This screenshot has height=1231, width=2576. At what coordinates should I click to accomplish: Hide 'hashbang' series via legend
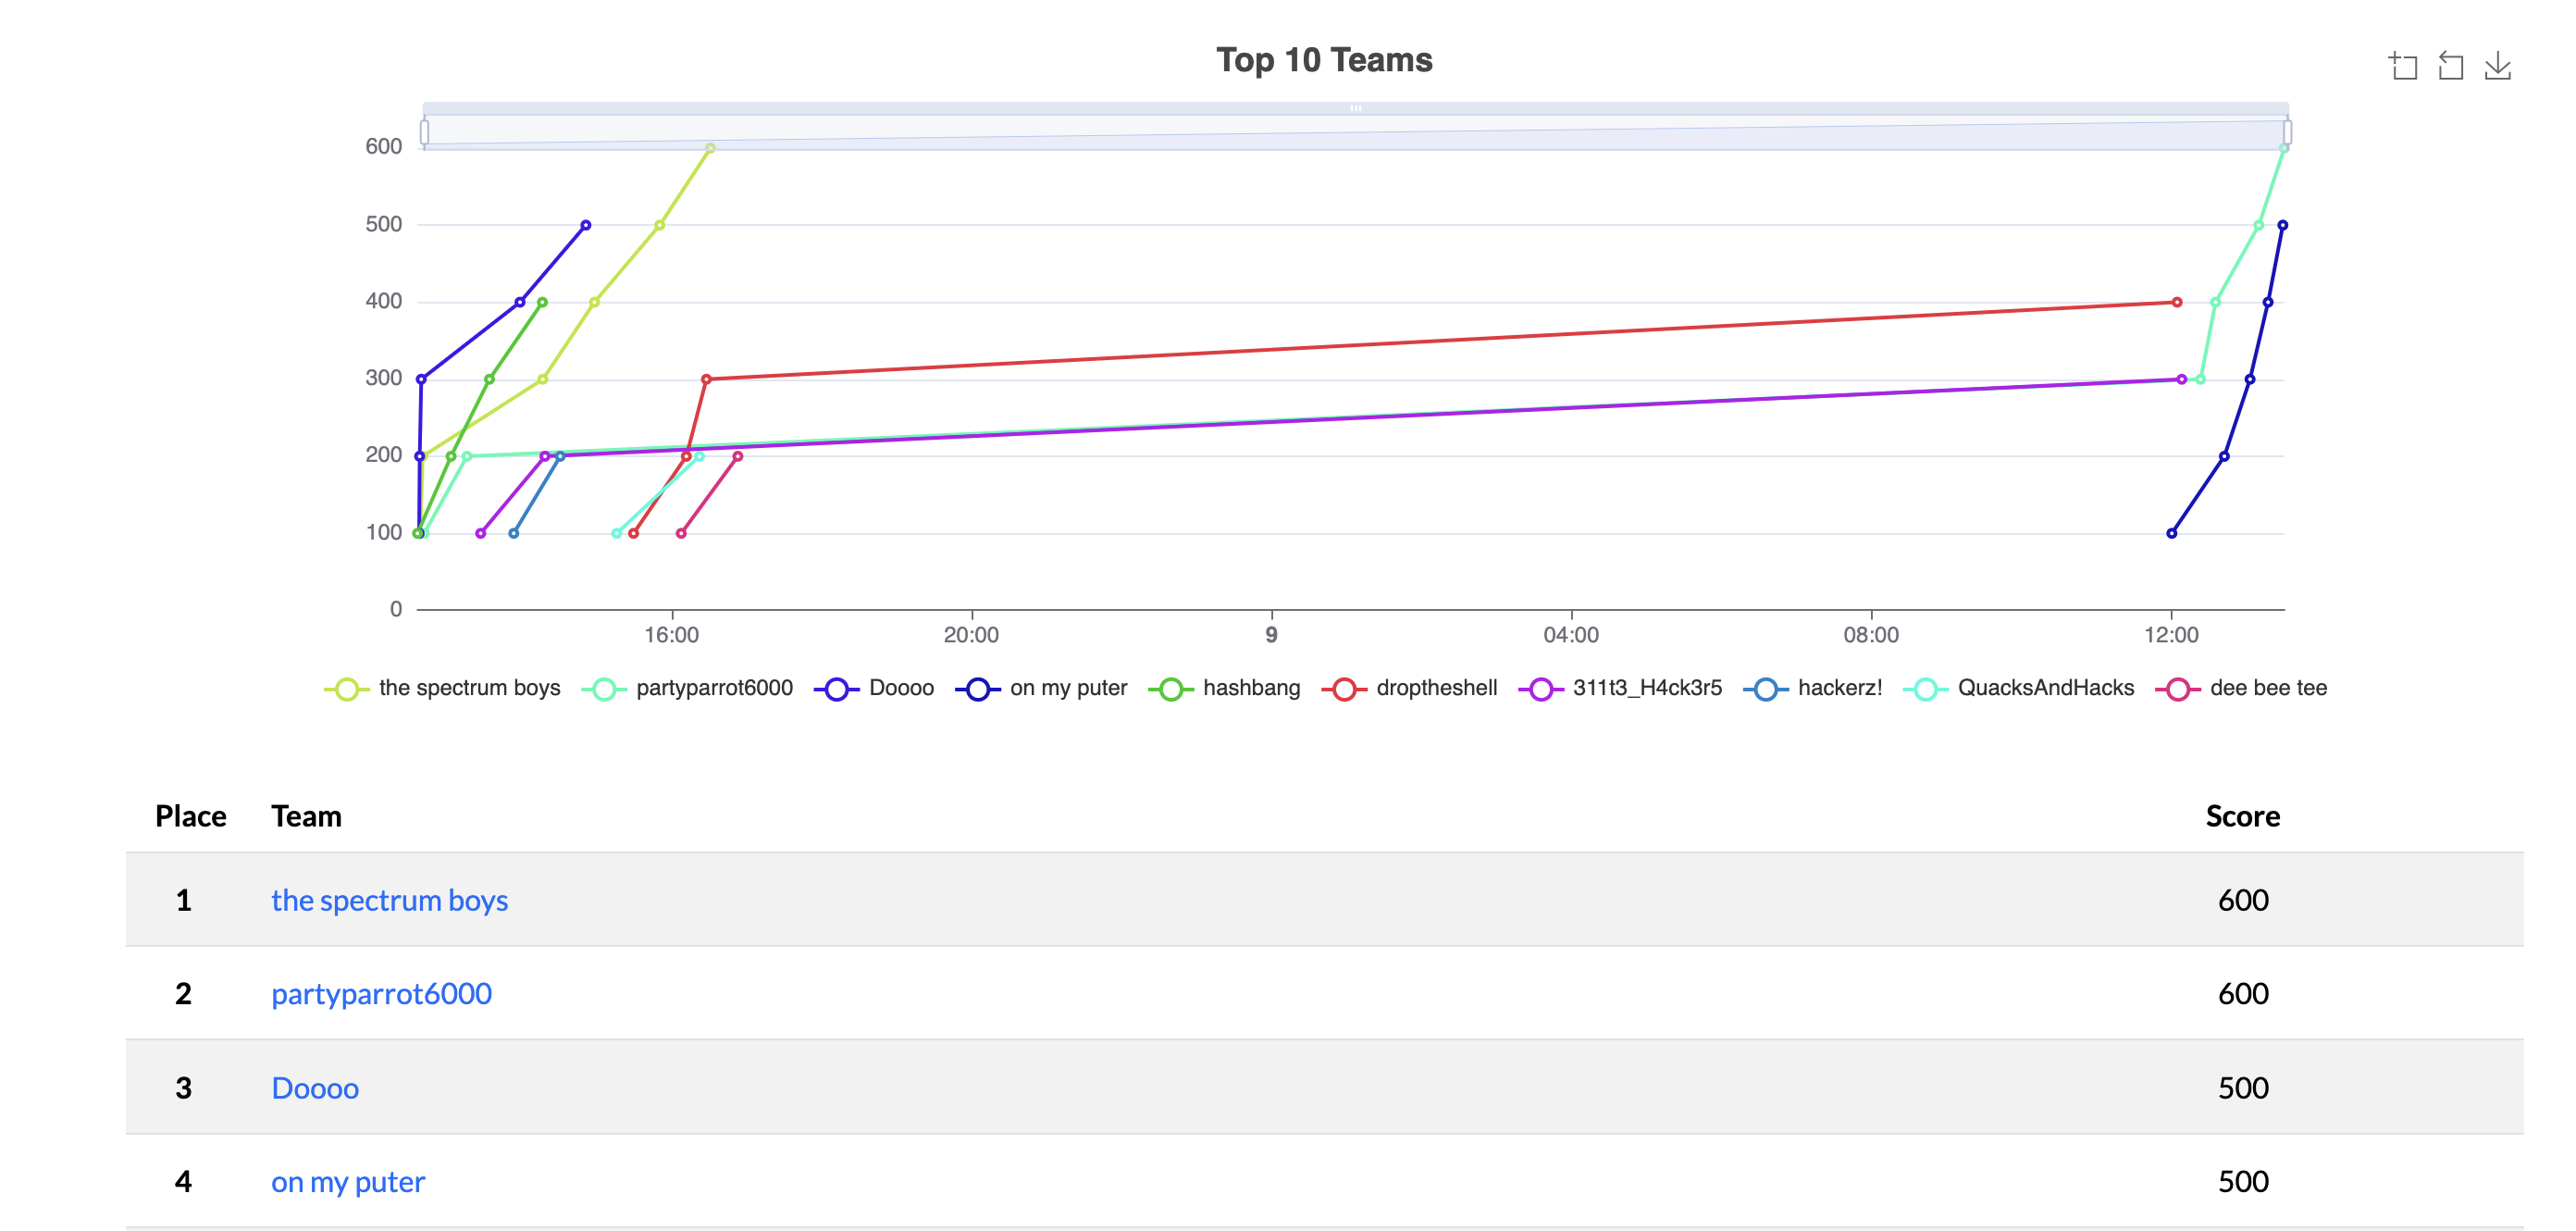1224,688
